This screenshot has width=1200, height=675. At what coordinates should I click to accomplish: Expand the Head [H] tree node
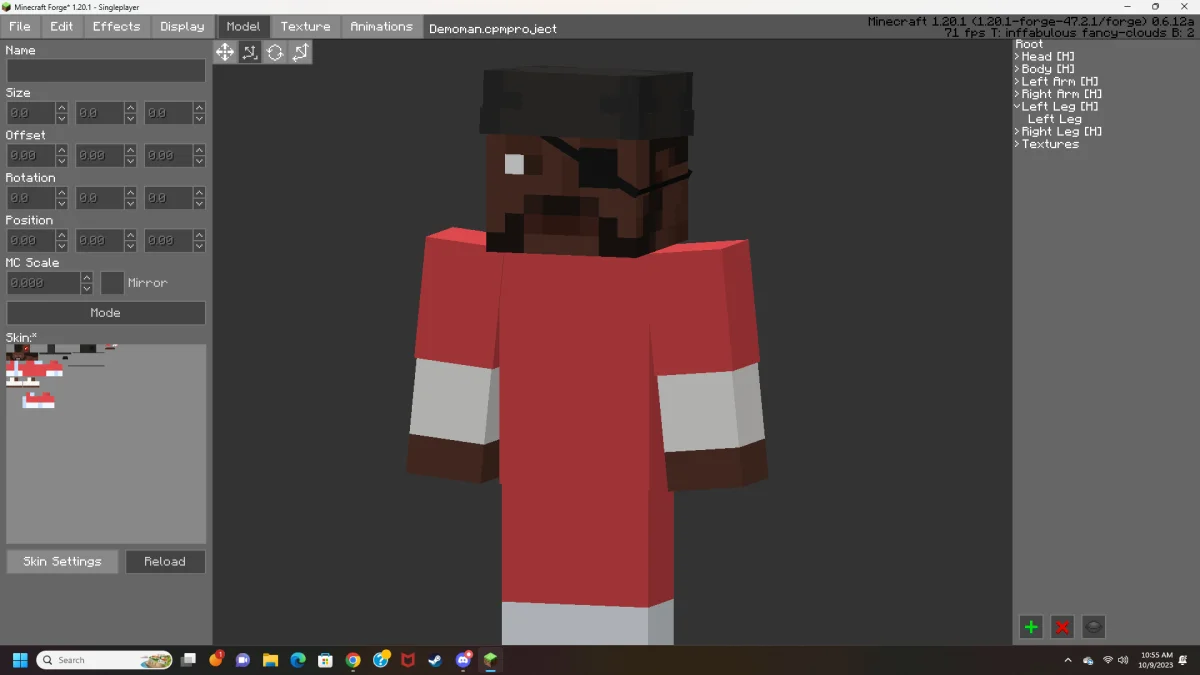coord(1017,57)
